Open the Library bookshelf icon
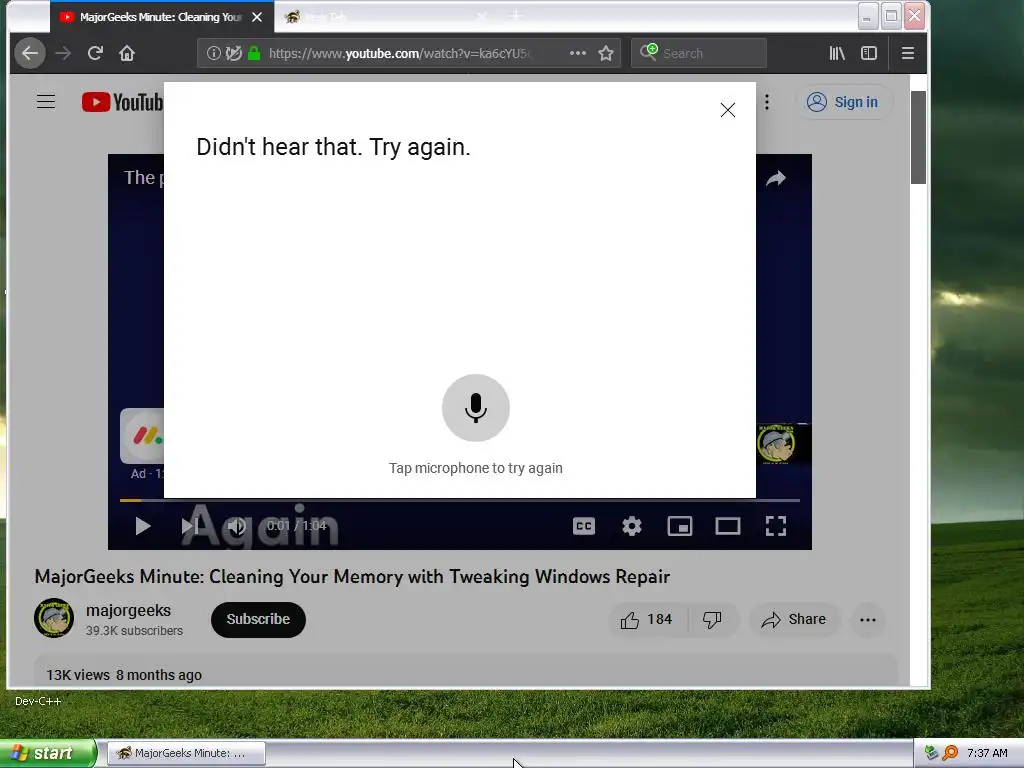1024x768 pixels. tap(837, 54)
